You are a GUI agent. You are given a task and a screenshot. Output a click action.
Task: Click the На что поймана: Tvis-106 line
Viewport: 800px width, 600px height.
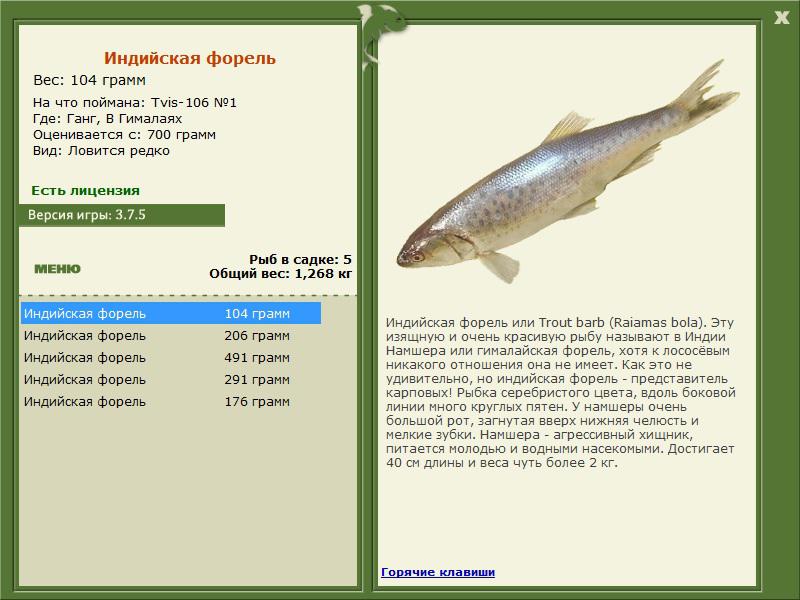click(x=135, y=103)
